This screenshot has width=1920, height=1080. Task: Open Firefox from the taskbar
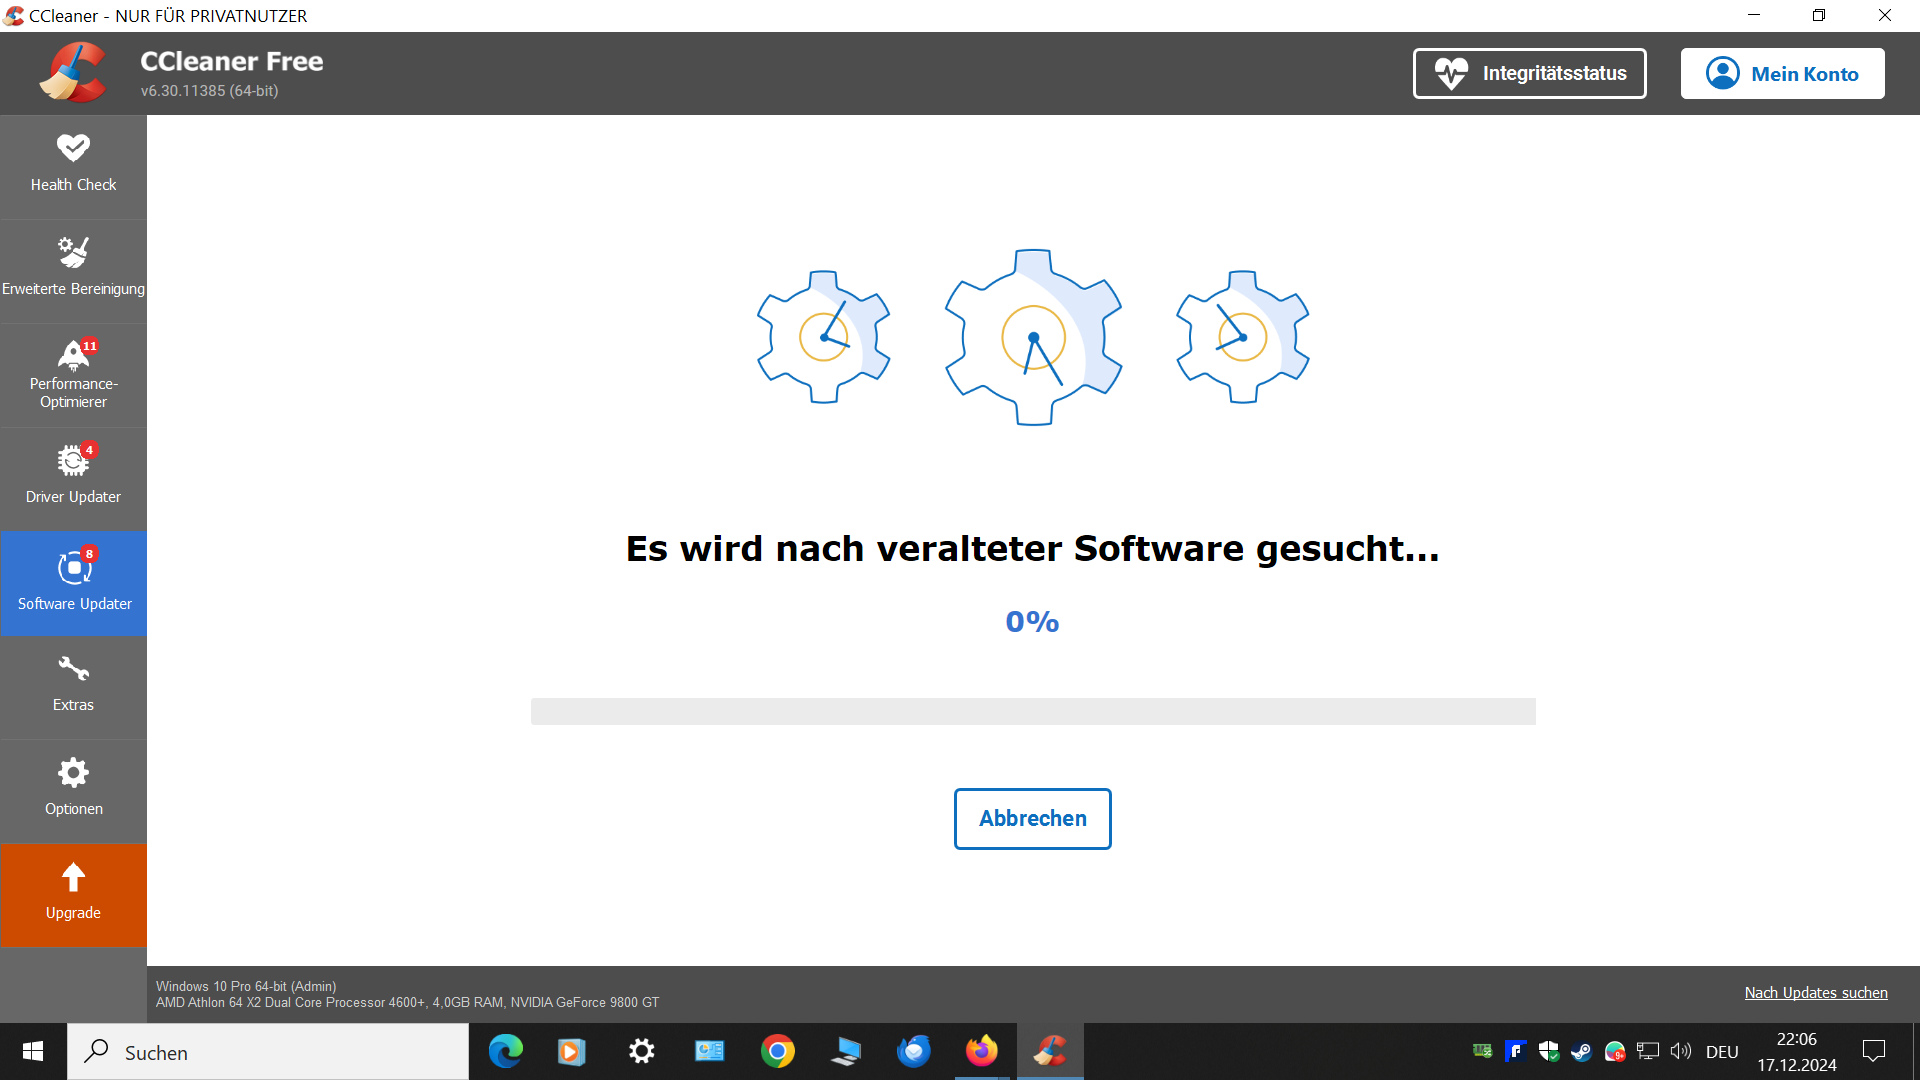981,1051
